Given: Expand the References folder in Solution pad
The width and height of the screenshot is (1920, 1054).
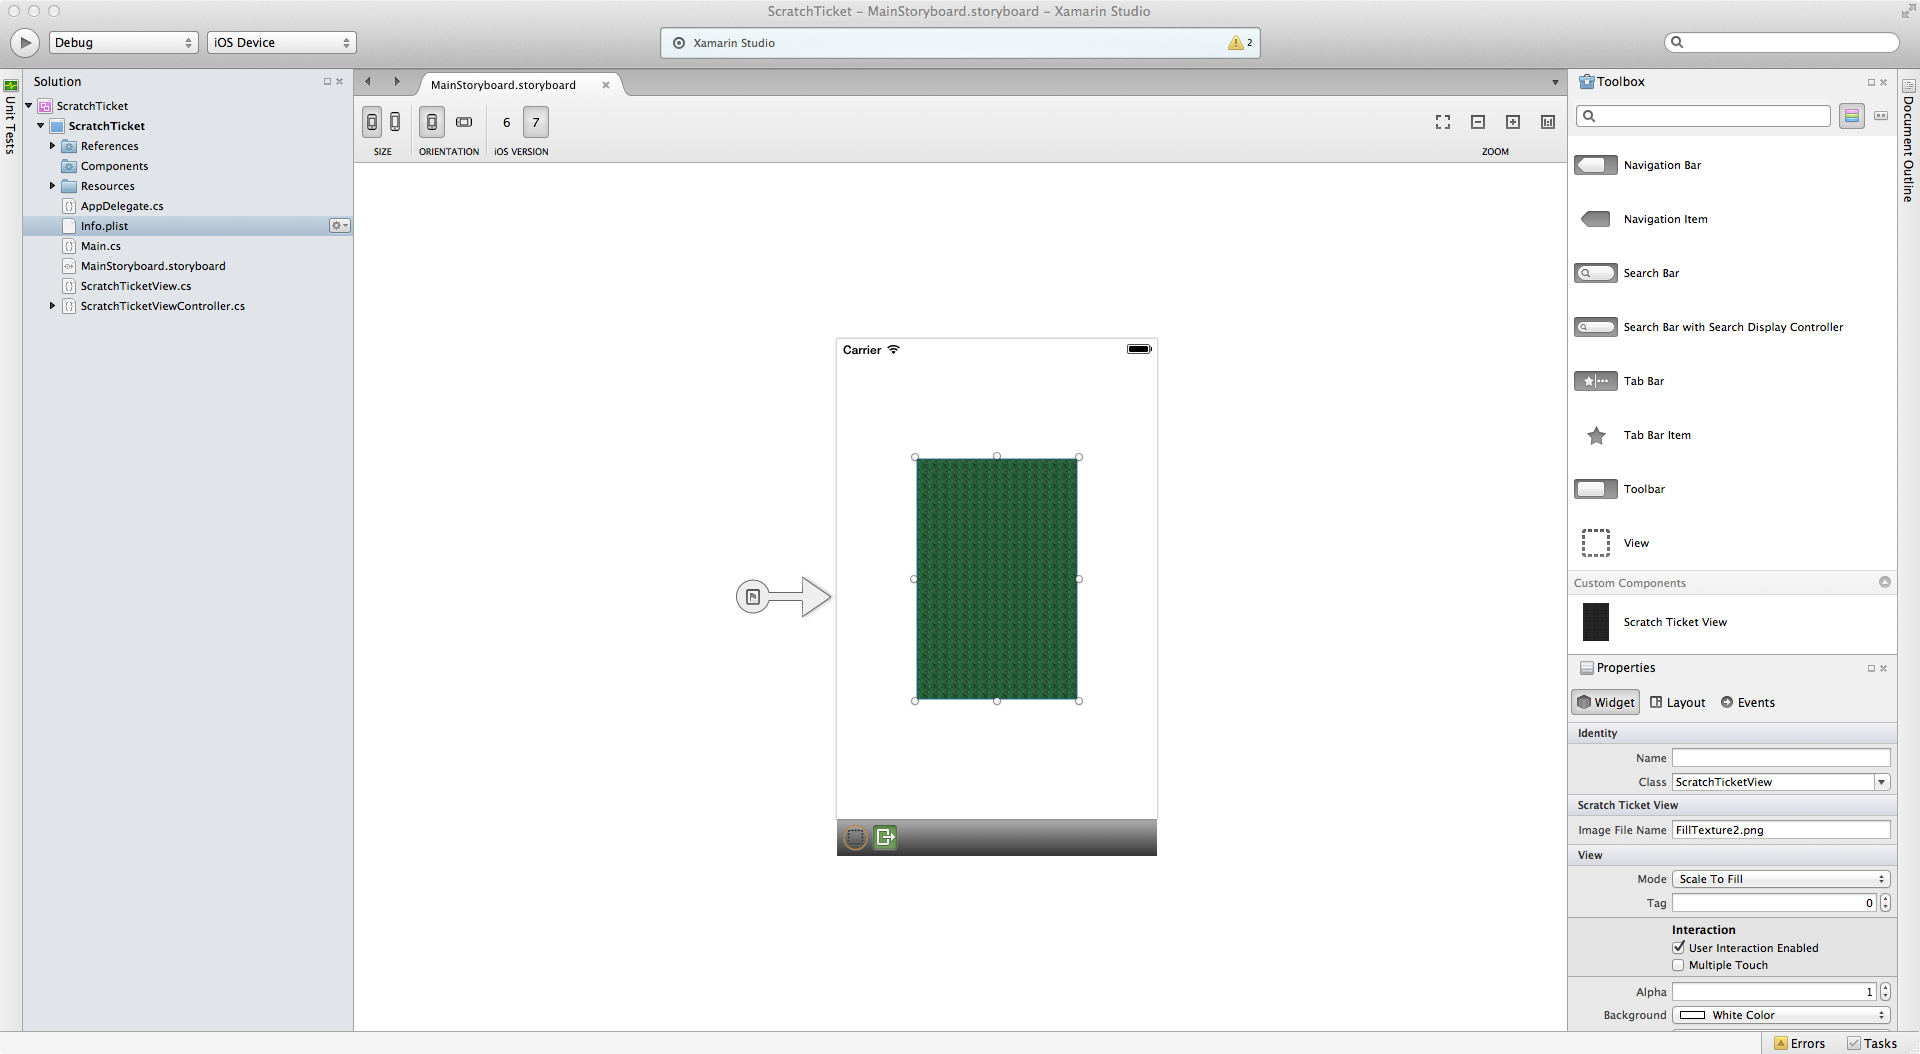Looking at the screenshot, I should [x=53, y=146].
